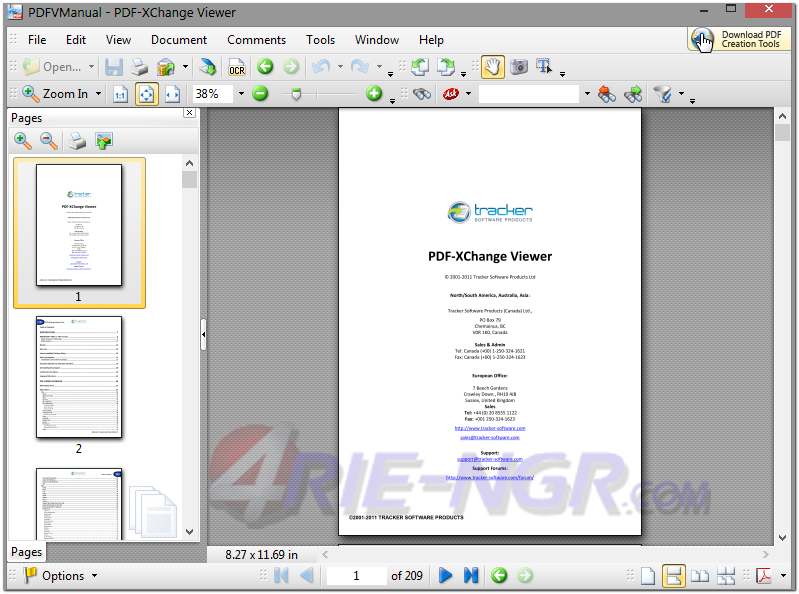This screenshot has height=594, width=799.
Task: Open the Edit menu
Action: coord(76,40)
